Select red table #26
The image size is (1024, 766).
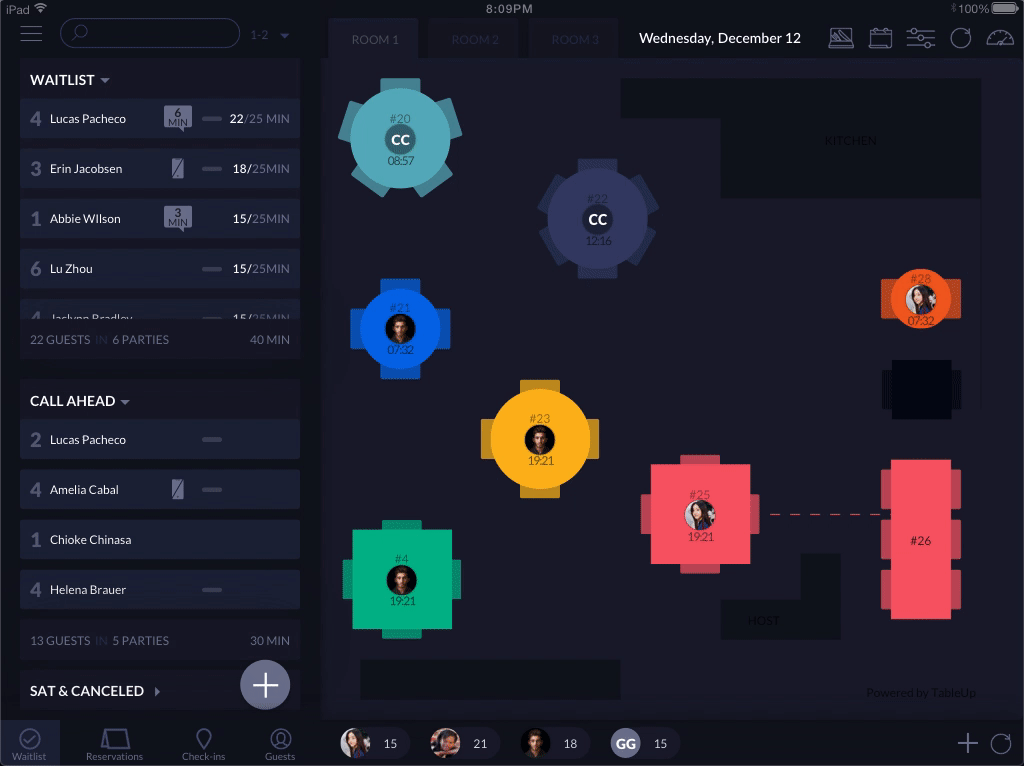coord(921,539)
